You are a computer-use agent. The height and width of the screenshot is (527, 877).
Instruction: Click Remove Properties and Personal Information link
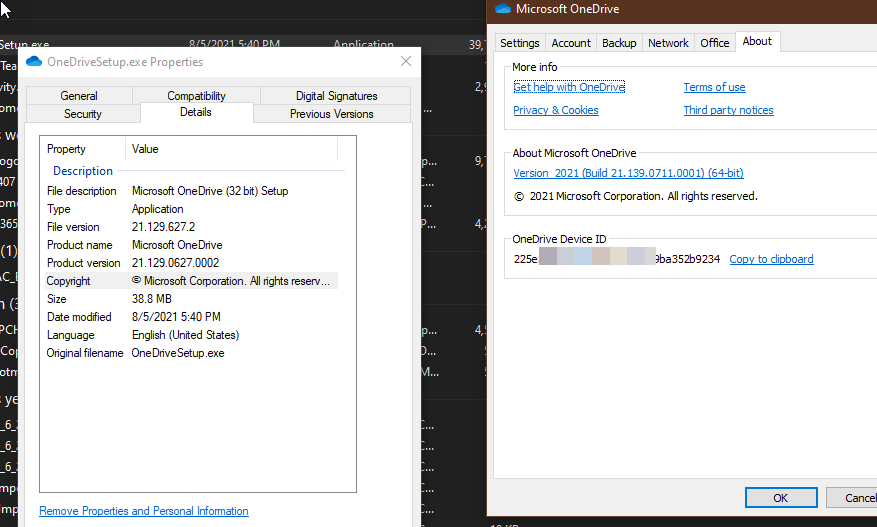coord(144,511)
